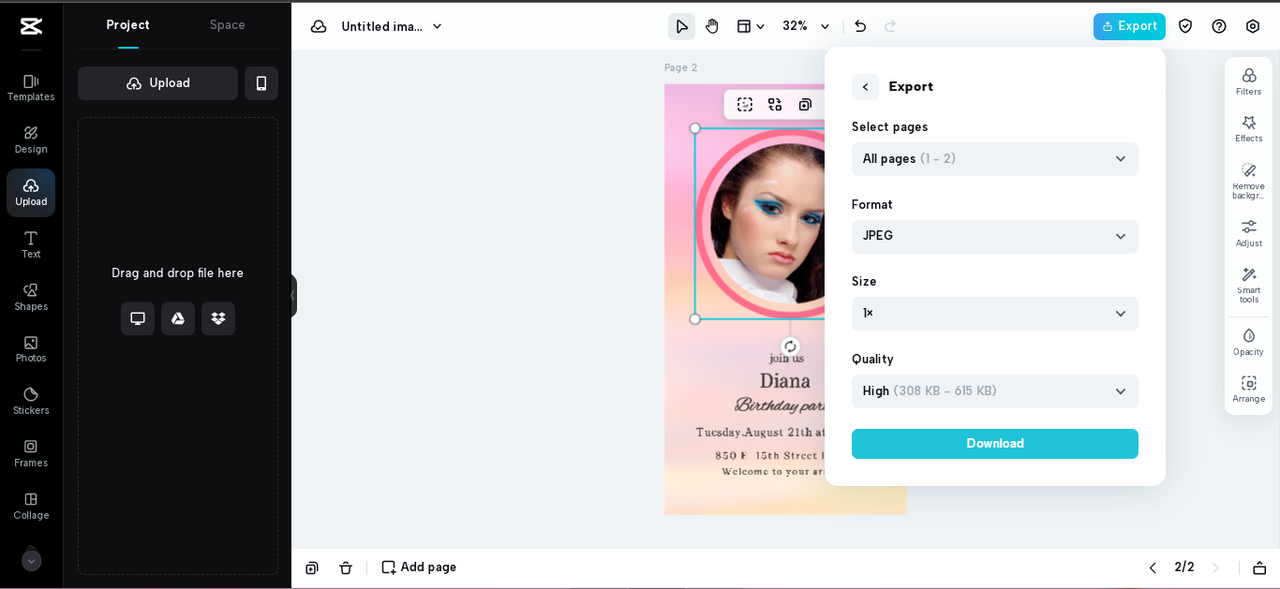Open the settings hexagon icon

click(1252, 26)
